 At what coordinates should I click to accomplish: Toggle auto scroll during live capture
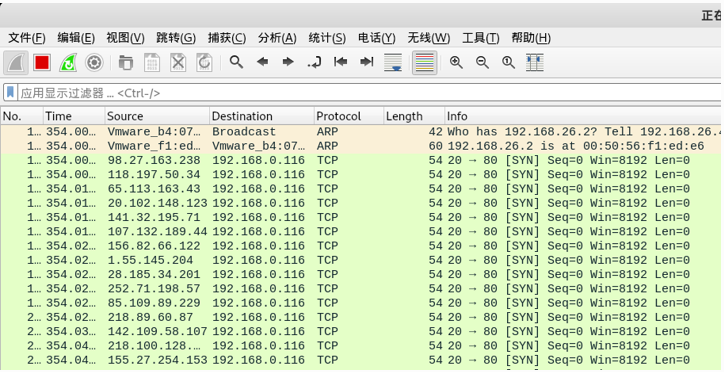[393, 63]
